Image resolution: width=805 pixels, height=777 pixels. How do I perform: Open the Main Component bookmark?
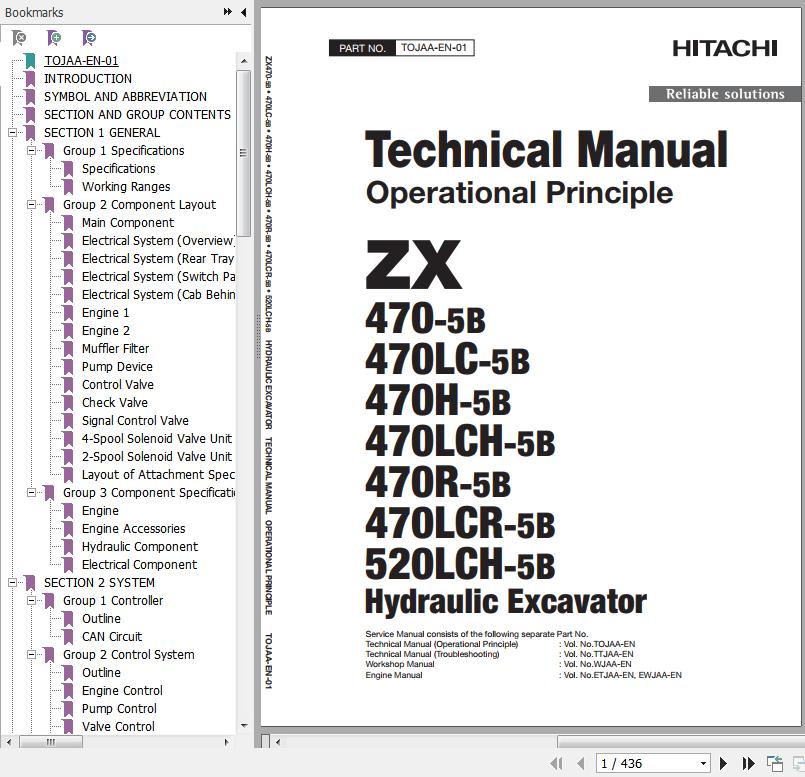[128, 222]
